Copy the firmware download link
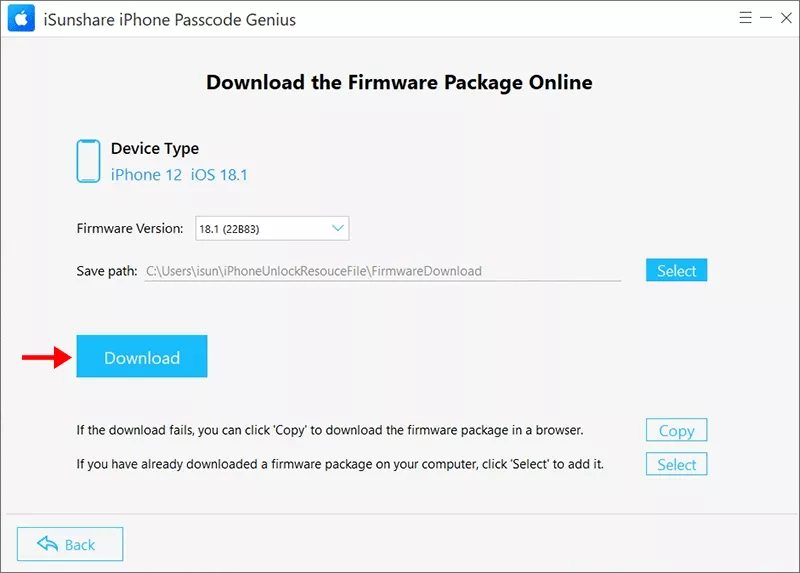This screenshot has height=573, width=800. 676,430
